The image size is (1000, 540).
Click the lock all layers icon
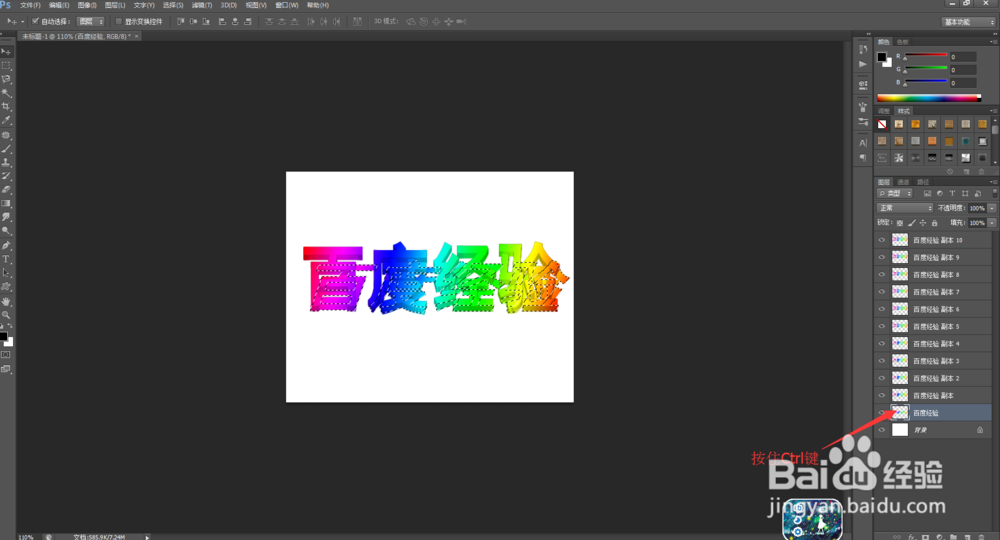[x=934, y=223]
